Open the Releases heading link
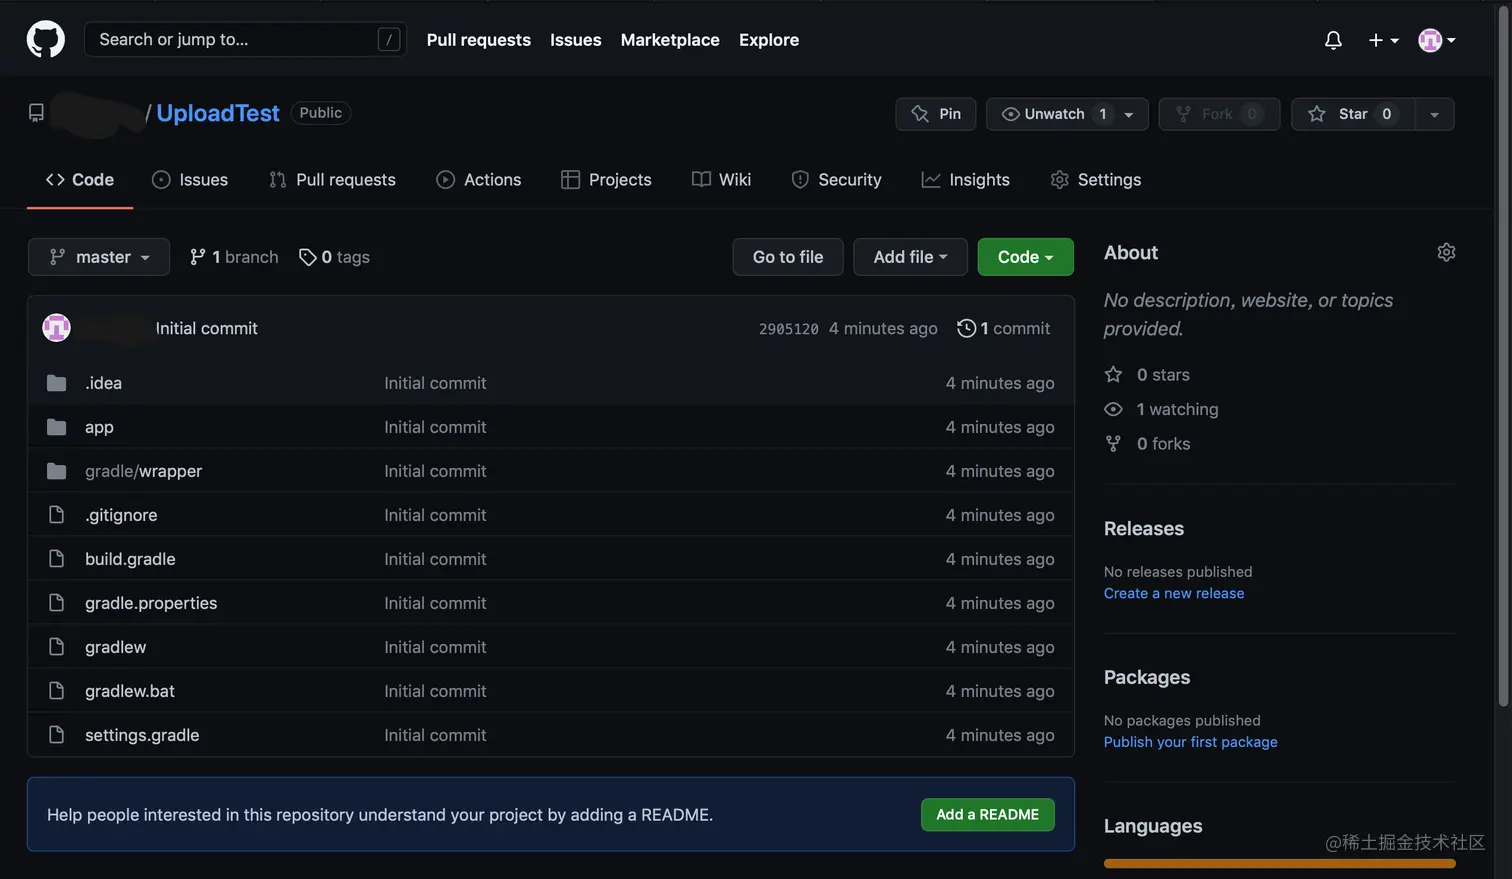The width and height of the screenshot is (1512, 879). [x=1143, y=528]
